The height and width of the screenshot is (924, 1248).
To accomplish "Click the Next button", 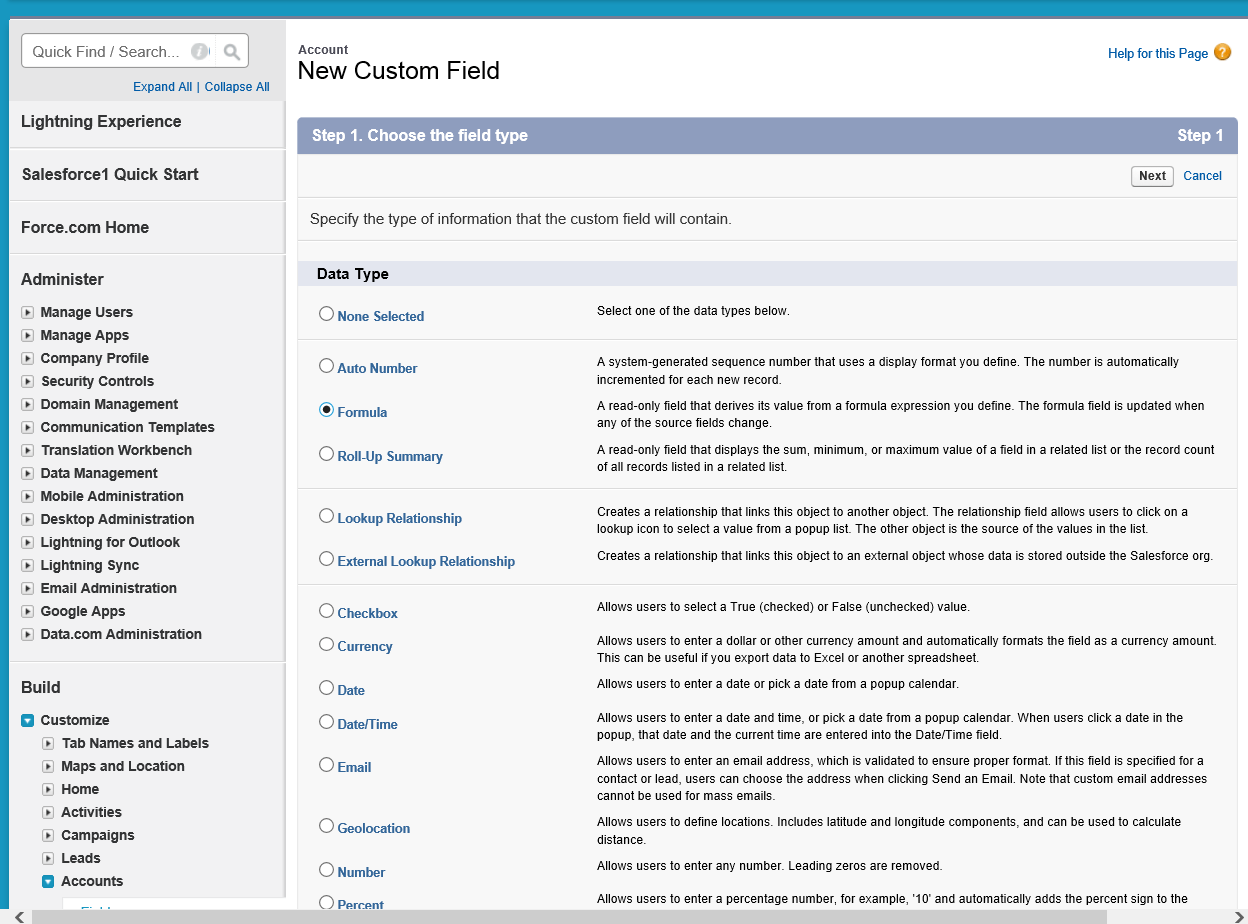I will click(x=1152, y=176).
